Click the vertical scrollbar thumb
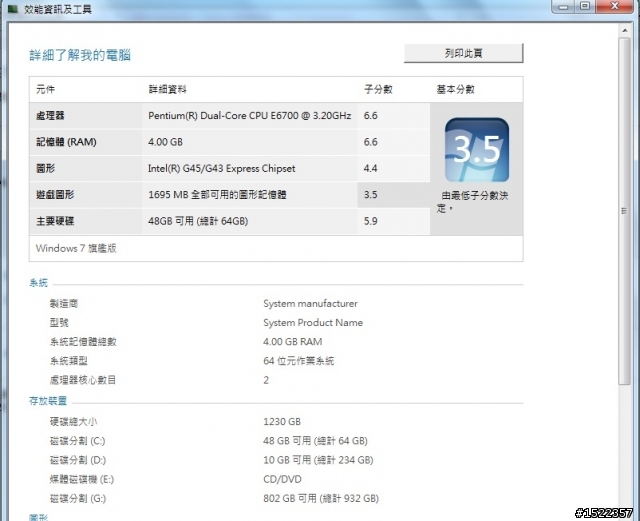The width and height of the screenshot is (640, 521). pos(624,211)
